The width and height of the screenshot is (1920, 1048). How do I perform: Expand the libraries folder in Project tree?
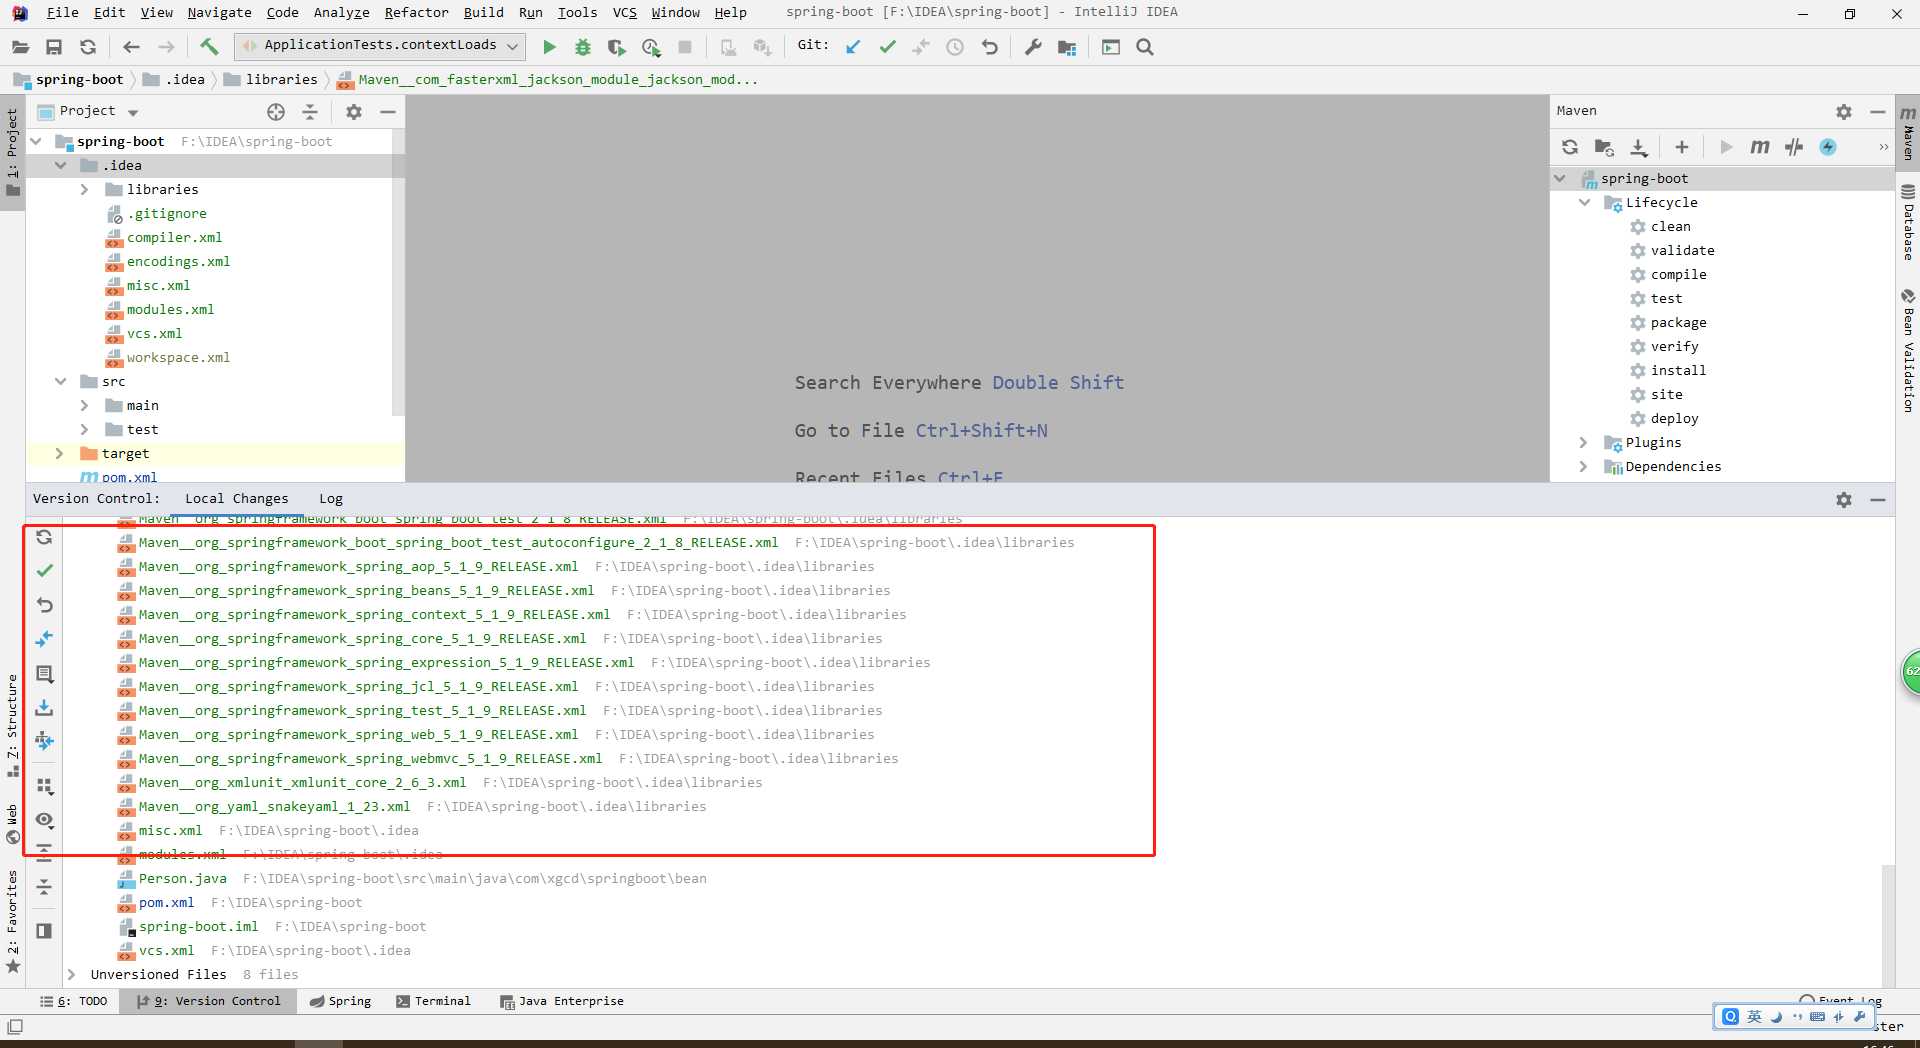tap(85, 189)
